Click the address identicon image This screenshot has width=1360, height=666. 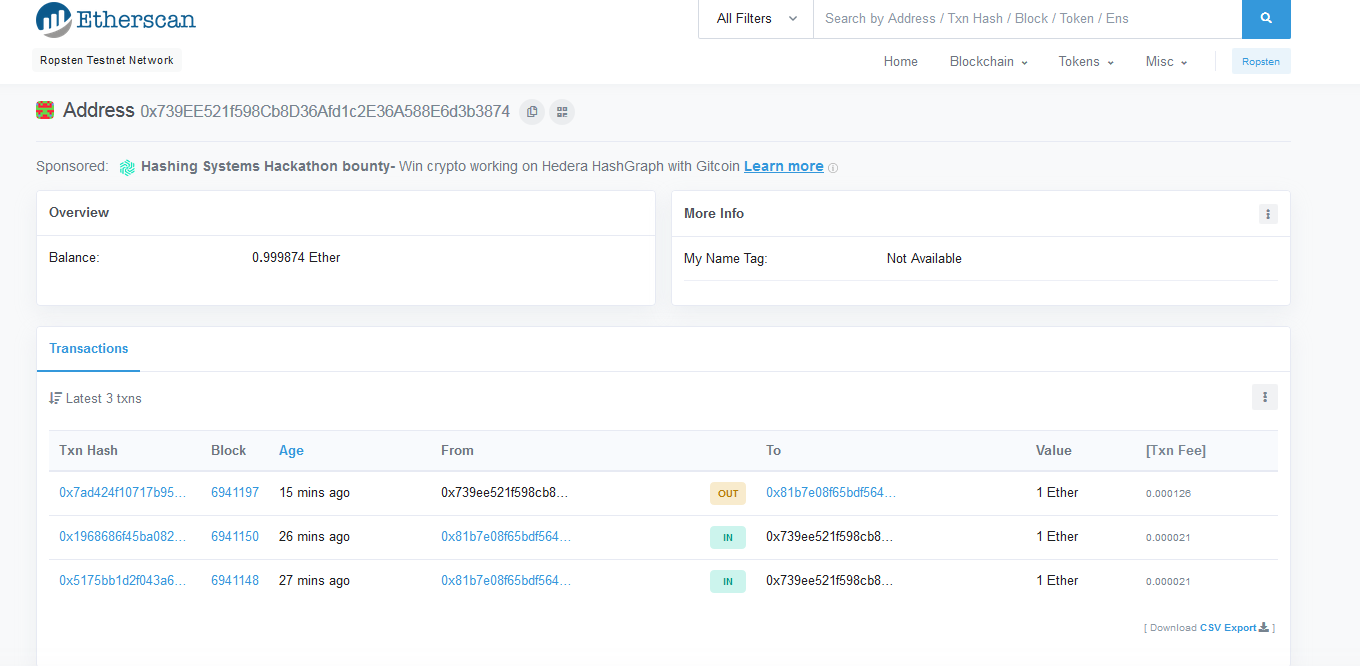point(45,111)
